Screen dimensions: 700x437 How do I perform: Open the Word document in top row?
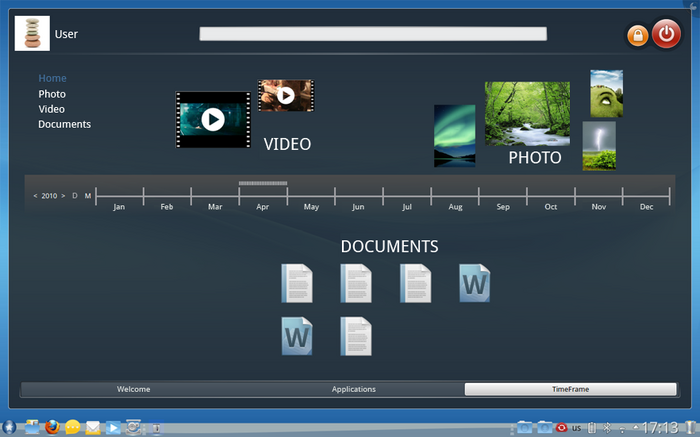pos(475,283)
